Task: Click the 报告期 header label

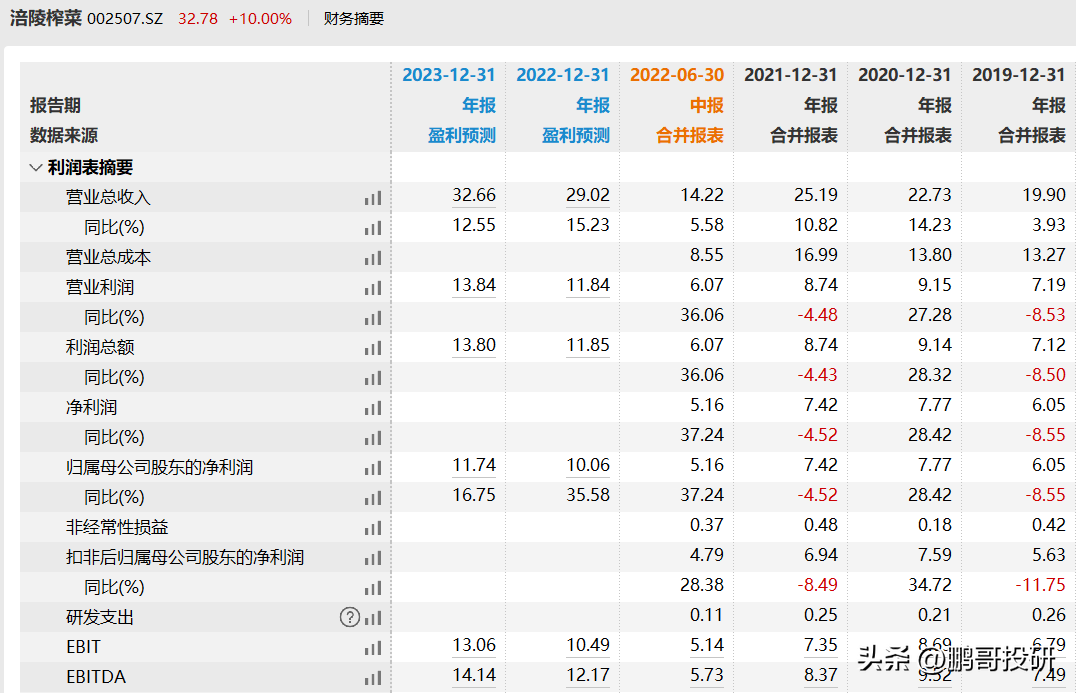Action: pyautogui.click(x=56, y=105)
